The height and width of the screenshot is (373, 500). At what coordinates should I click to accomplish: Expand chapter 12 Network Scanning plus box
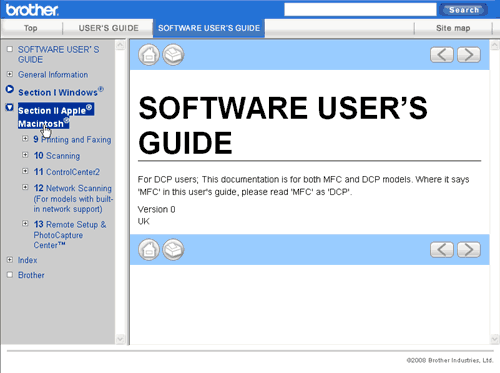coord(25,187)
